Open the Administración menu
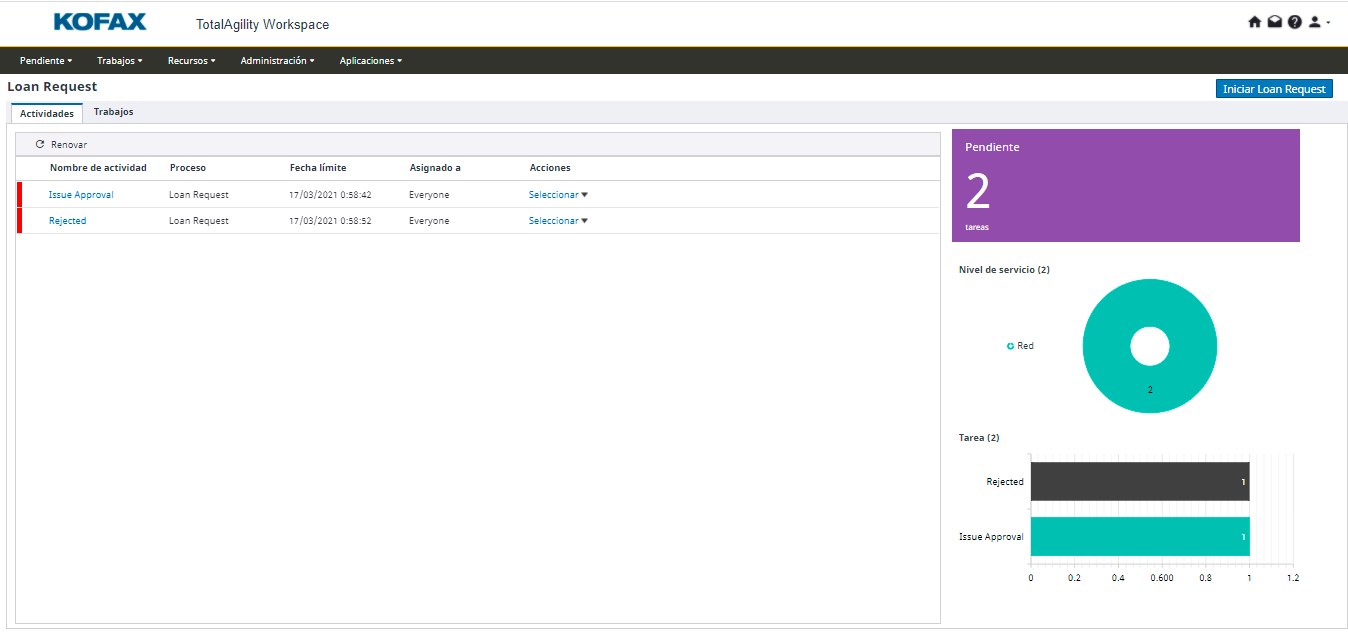The image size is (1348, 633). pyautogui.click(x=277, y=61)
